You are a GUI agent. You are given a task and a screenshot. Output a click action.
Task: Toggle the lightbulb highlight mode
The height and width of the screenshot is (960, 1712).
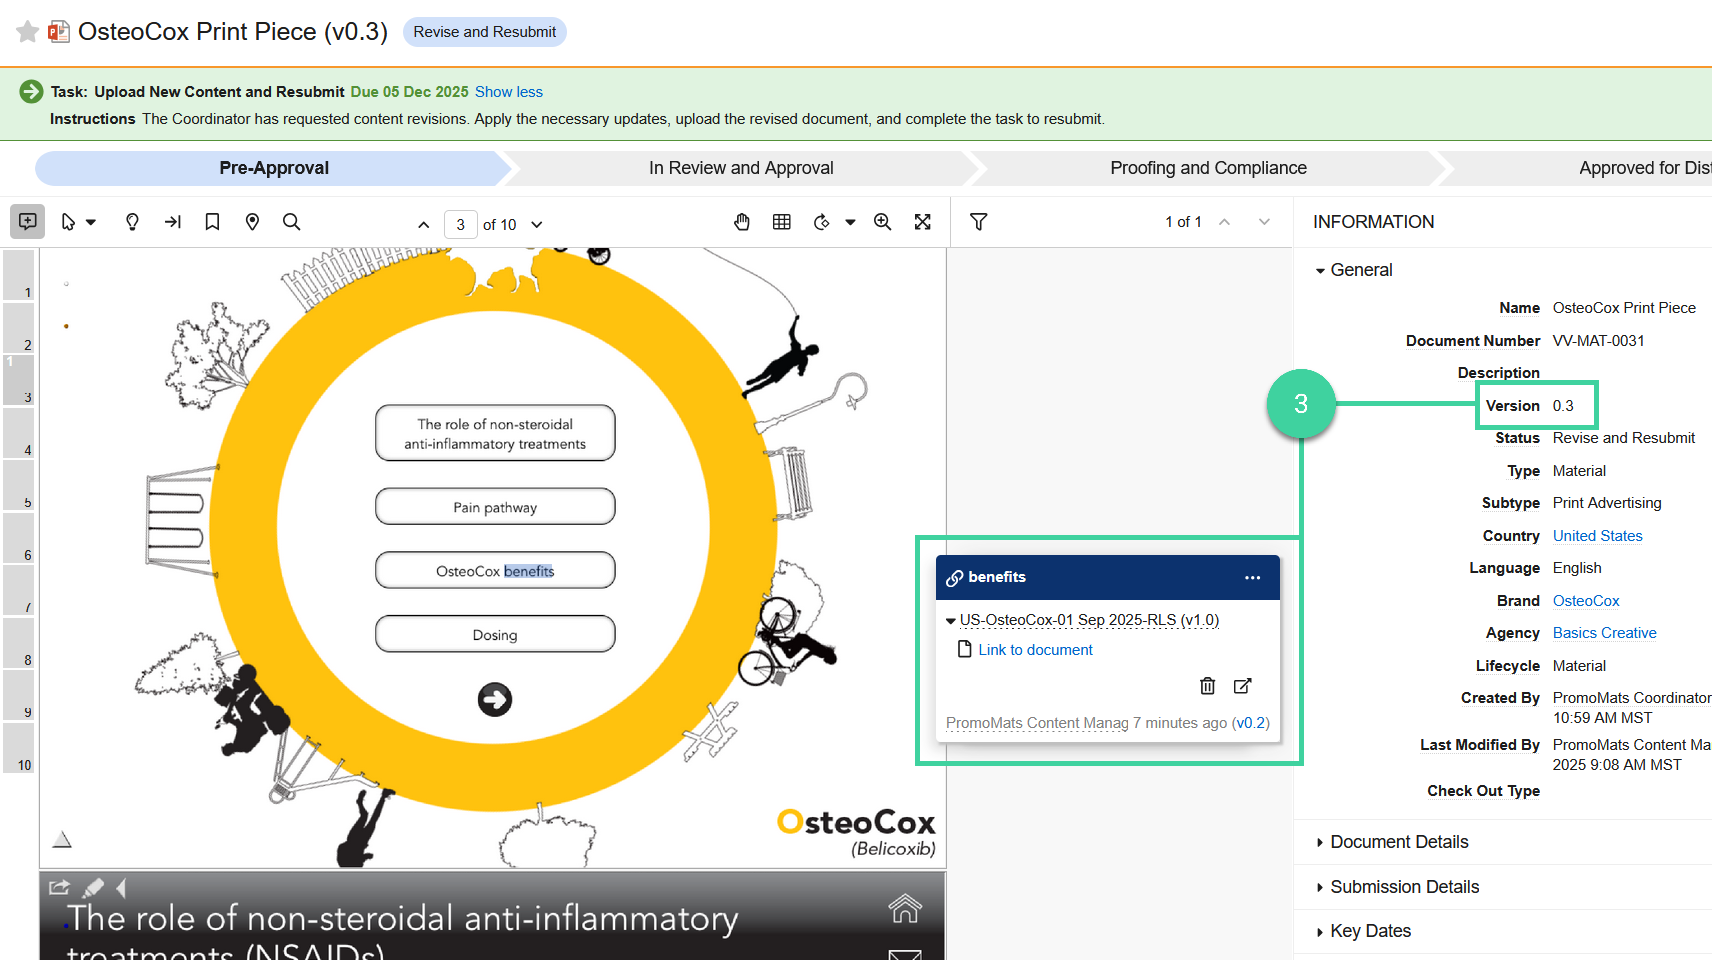(x=132, y=221)
